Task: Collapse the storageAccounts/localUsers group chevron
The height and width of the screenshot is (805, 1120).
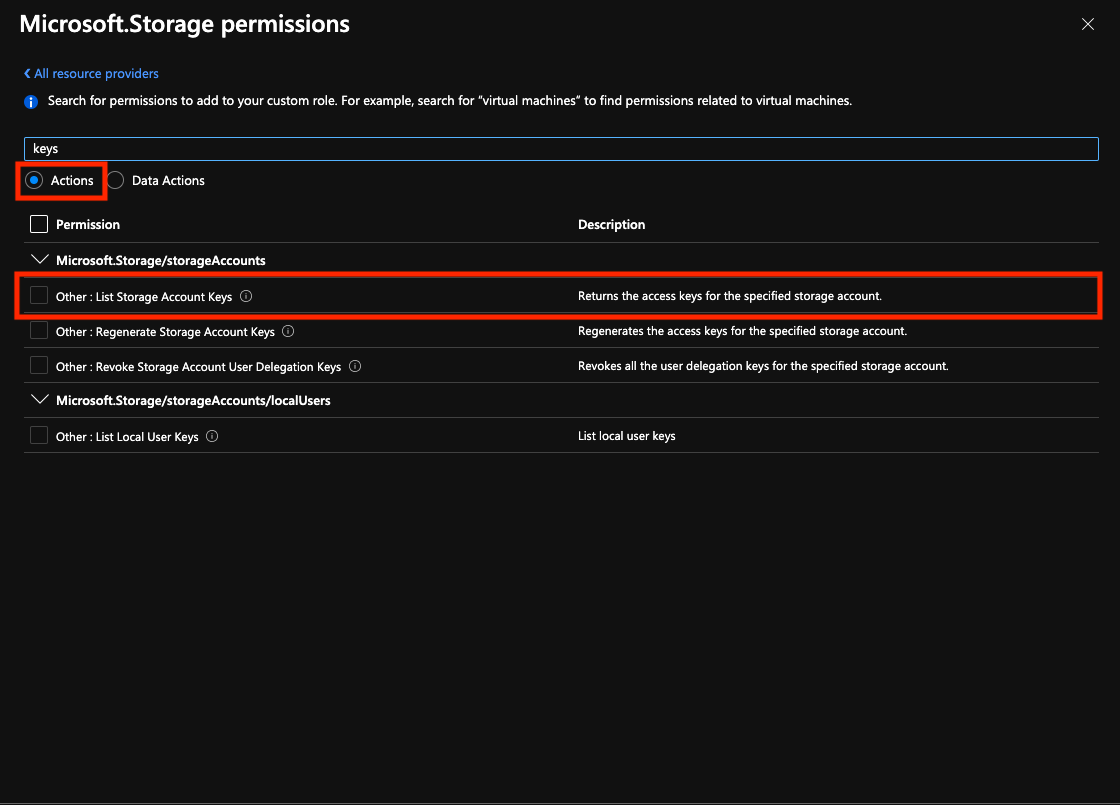Action: tap(40, 399)
